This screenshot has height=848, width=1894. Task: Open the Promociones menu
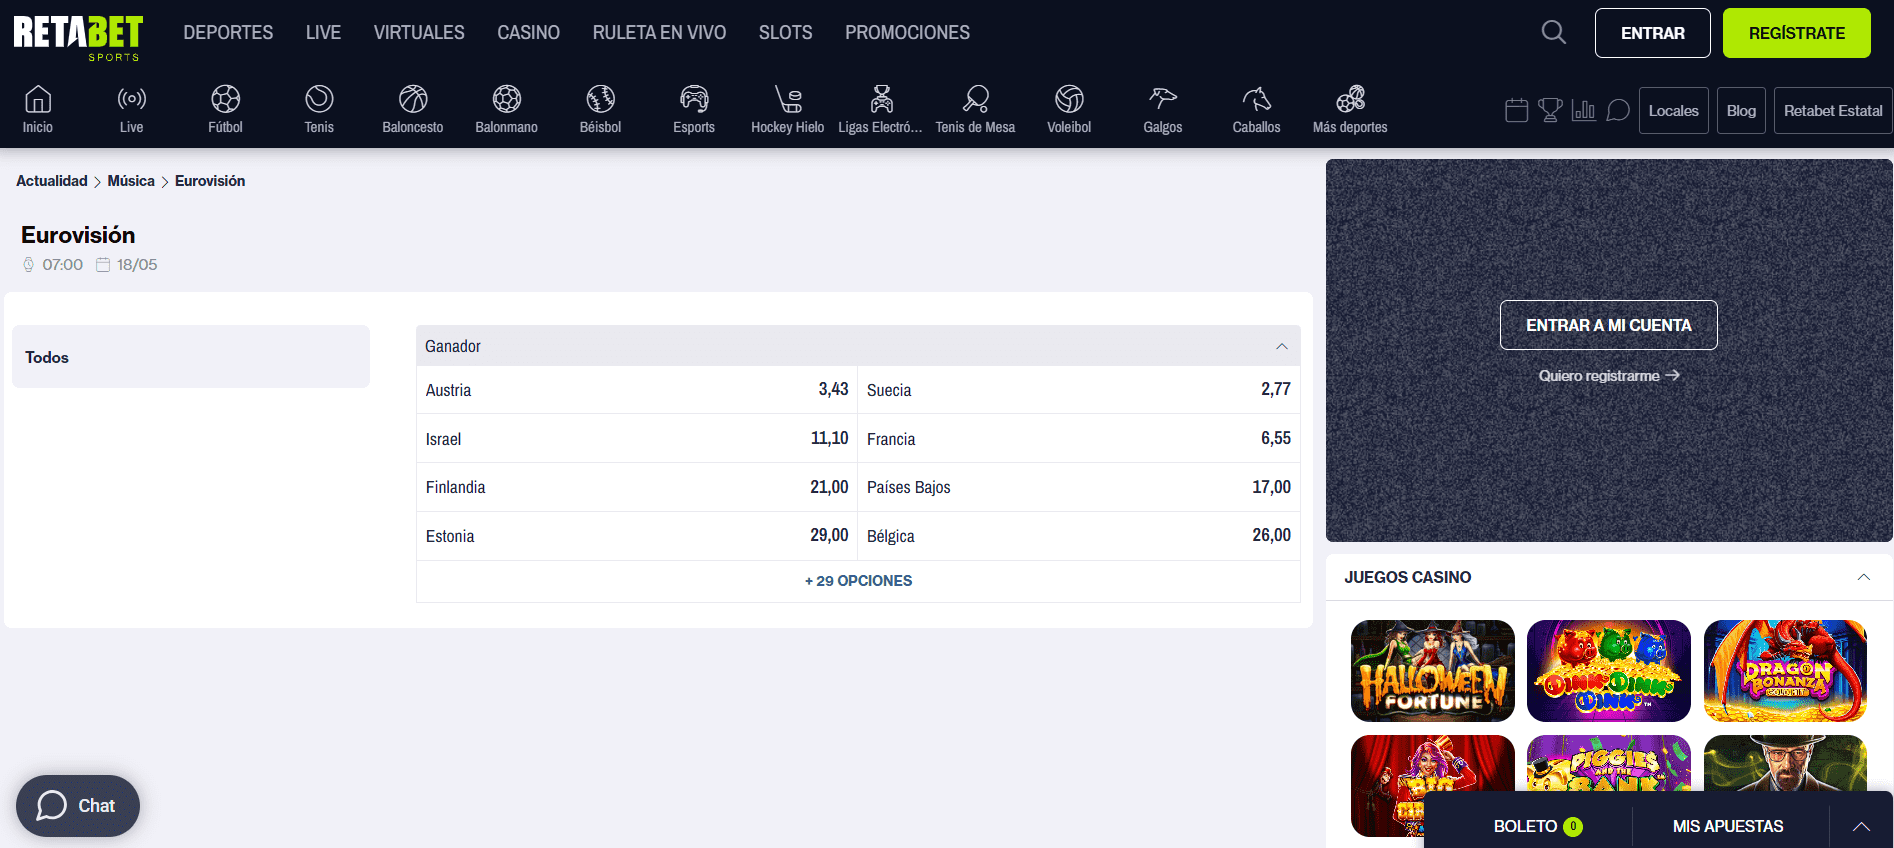coord(907,33)
